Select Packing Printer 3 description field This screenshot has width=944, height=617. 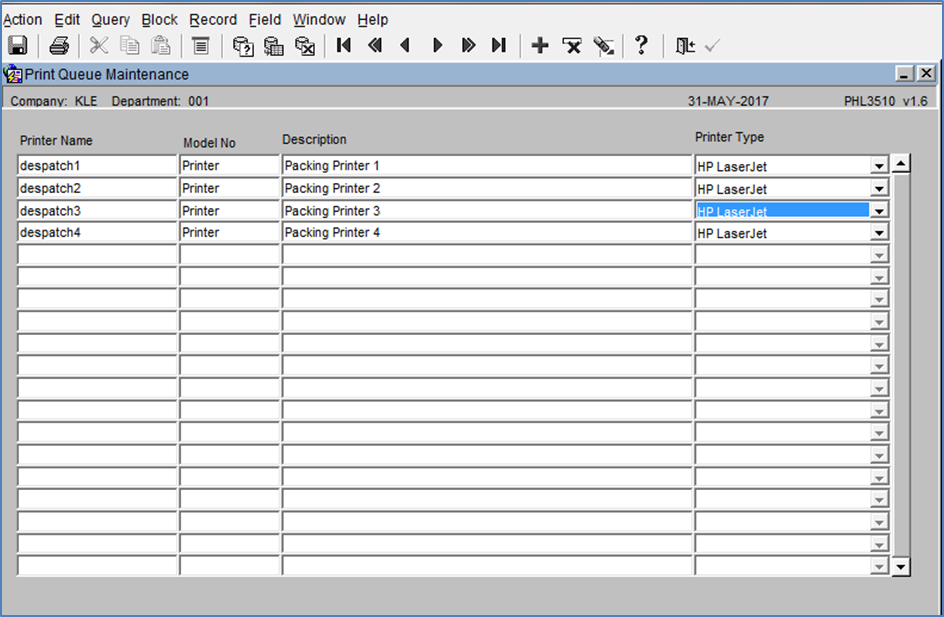[x=487, y=211]
